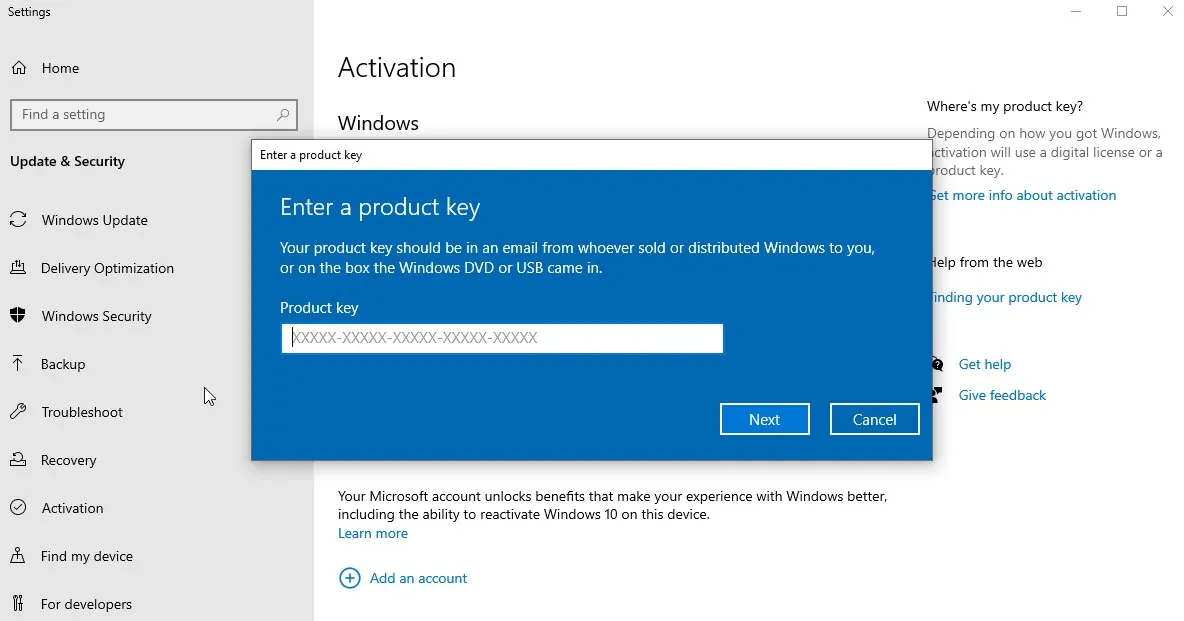Click Next in product key dialog

click(x=764, y=419)
